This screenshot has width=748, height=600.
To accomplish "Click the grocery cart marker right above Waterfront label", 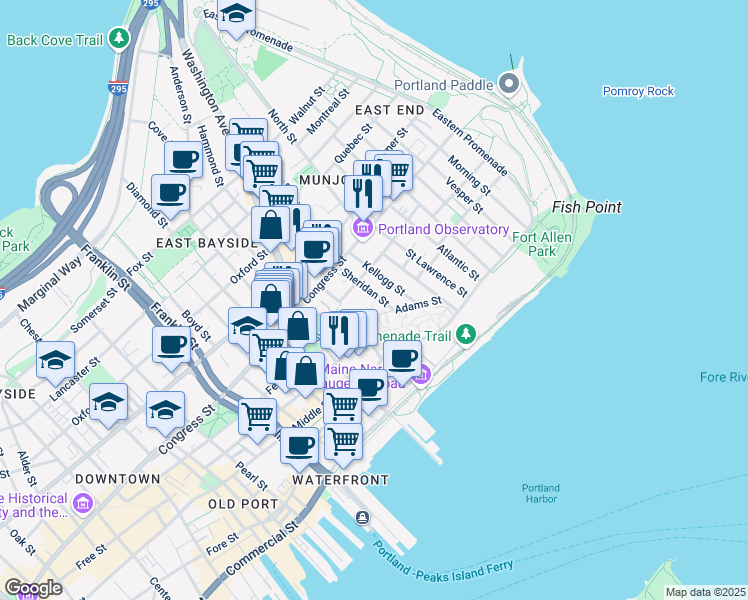I will click(x=343, y=444).
